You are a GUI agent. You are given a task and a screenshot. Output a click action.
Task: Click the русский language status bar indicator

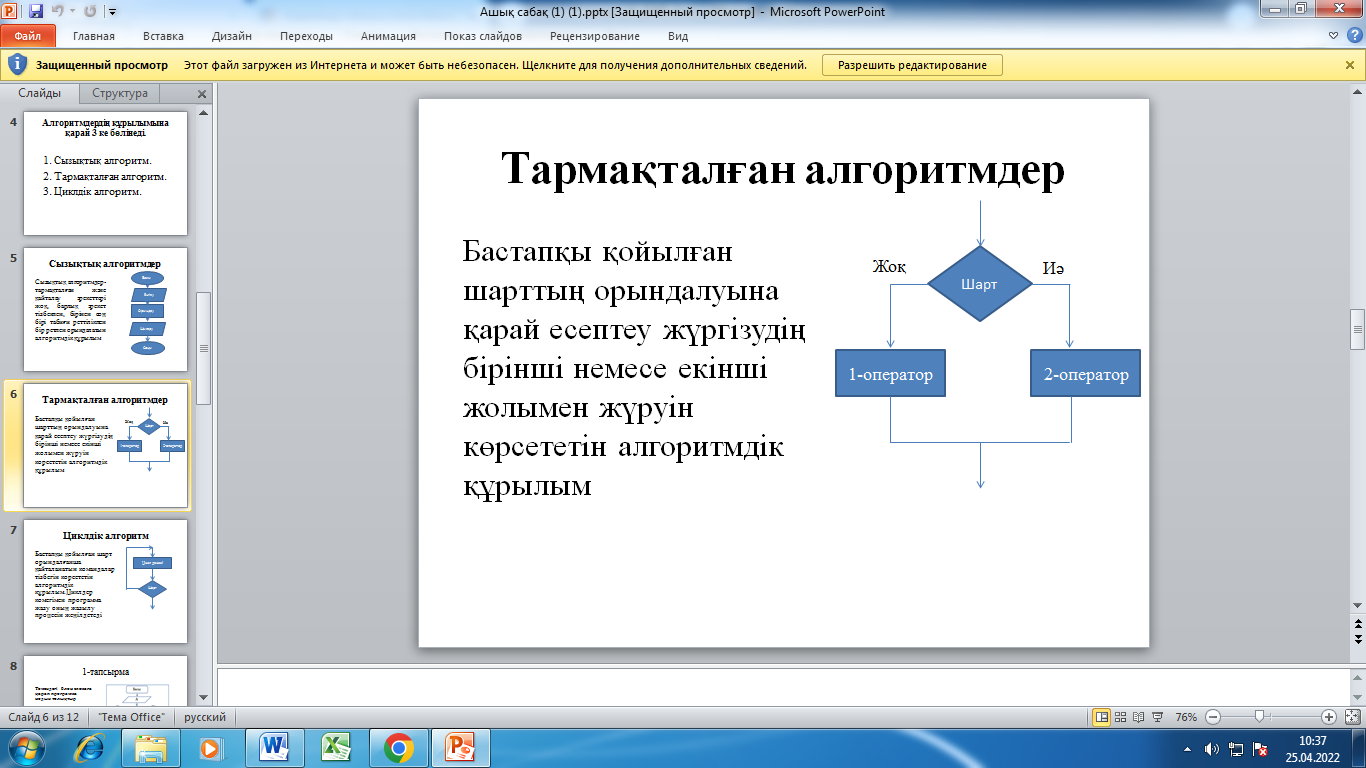pyautogui.click(x=204, y=717)
